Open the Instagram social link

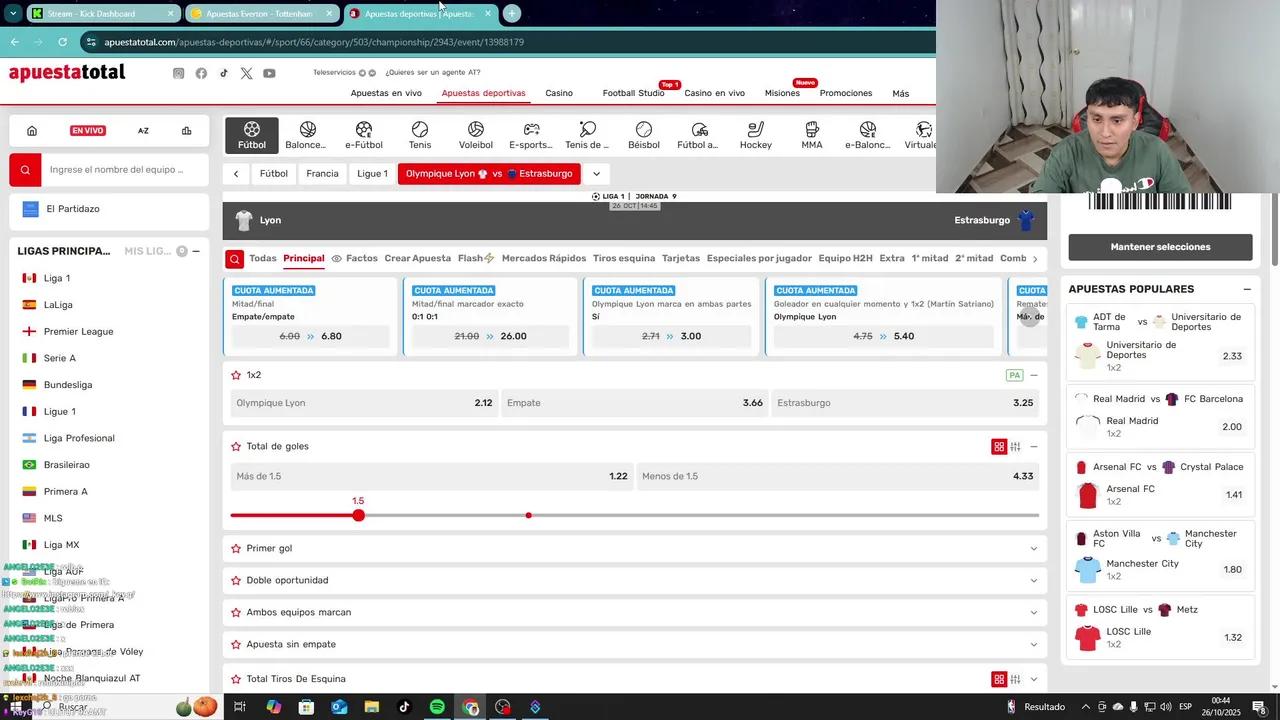click(x=178, y=73)
